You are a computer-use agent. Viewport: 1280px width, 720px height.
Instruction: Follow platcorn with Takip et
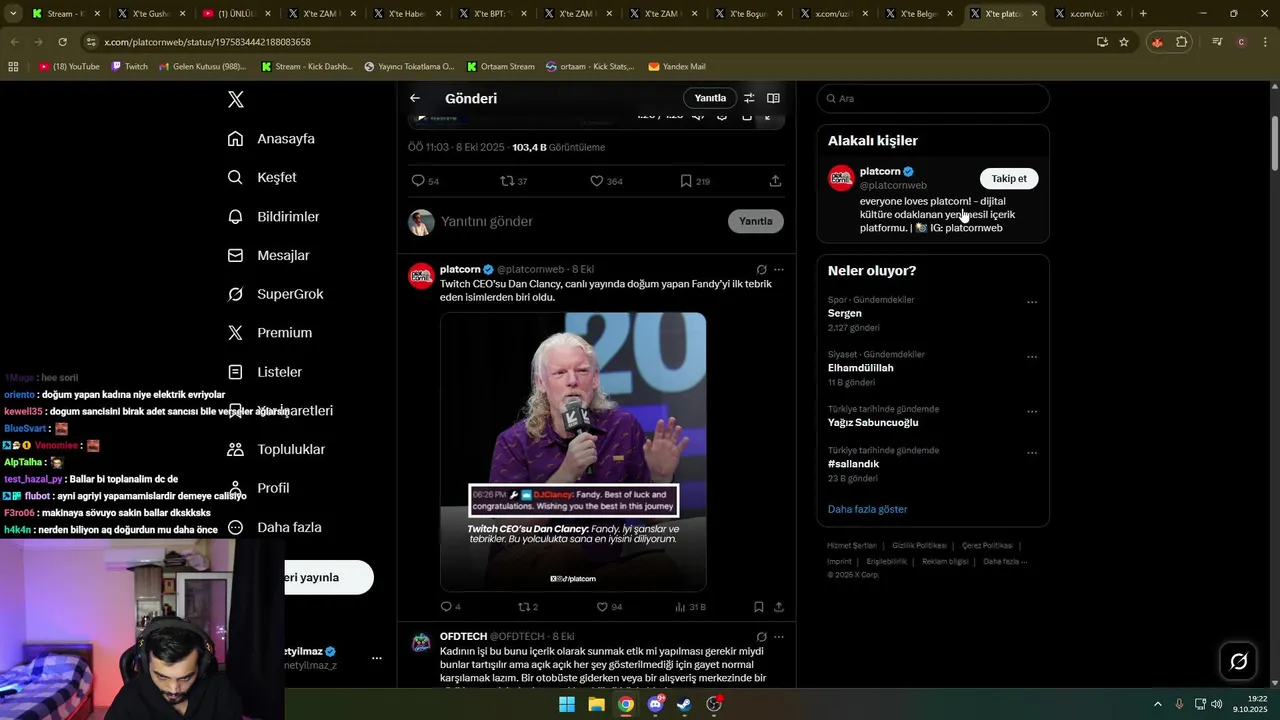point(1009,178)
